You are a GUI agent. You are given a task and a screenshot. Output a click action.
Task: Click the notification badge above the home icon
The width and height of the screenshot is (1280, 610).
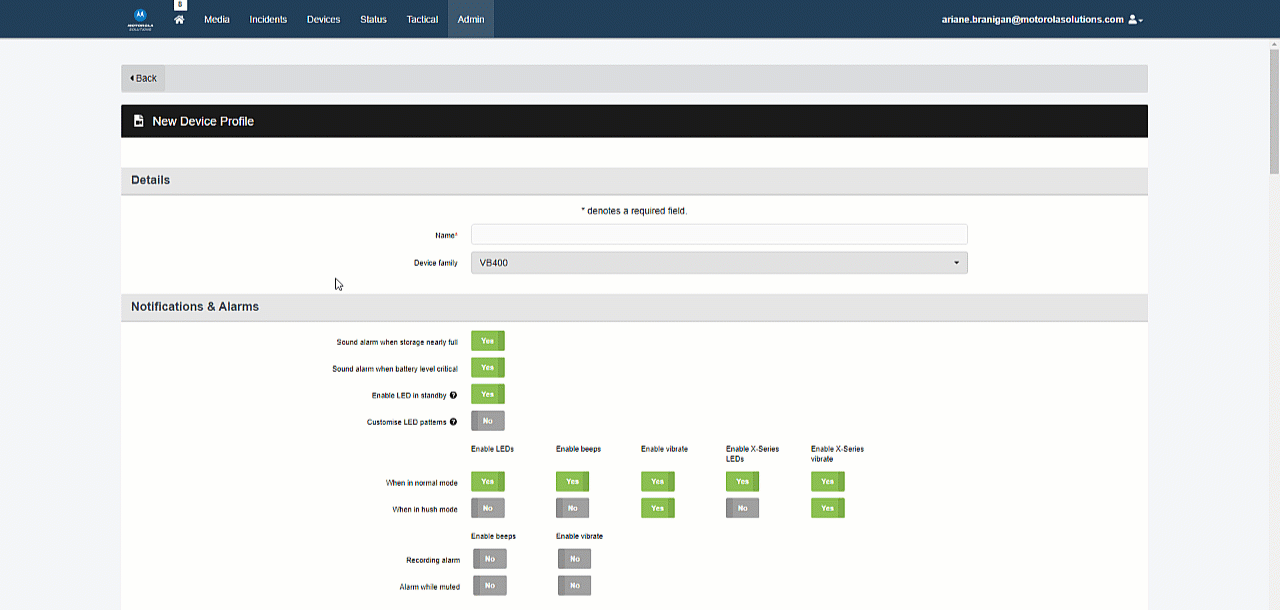(179, 5)
